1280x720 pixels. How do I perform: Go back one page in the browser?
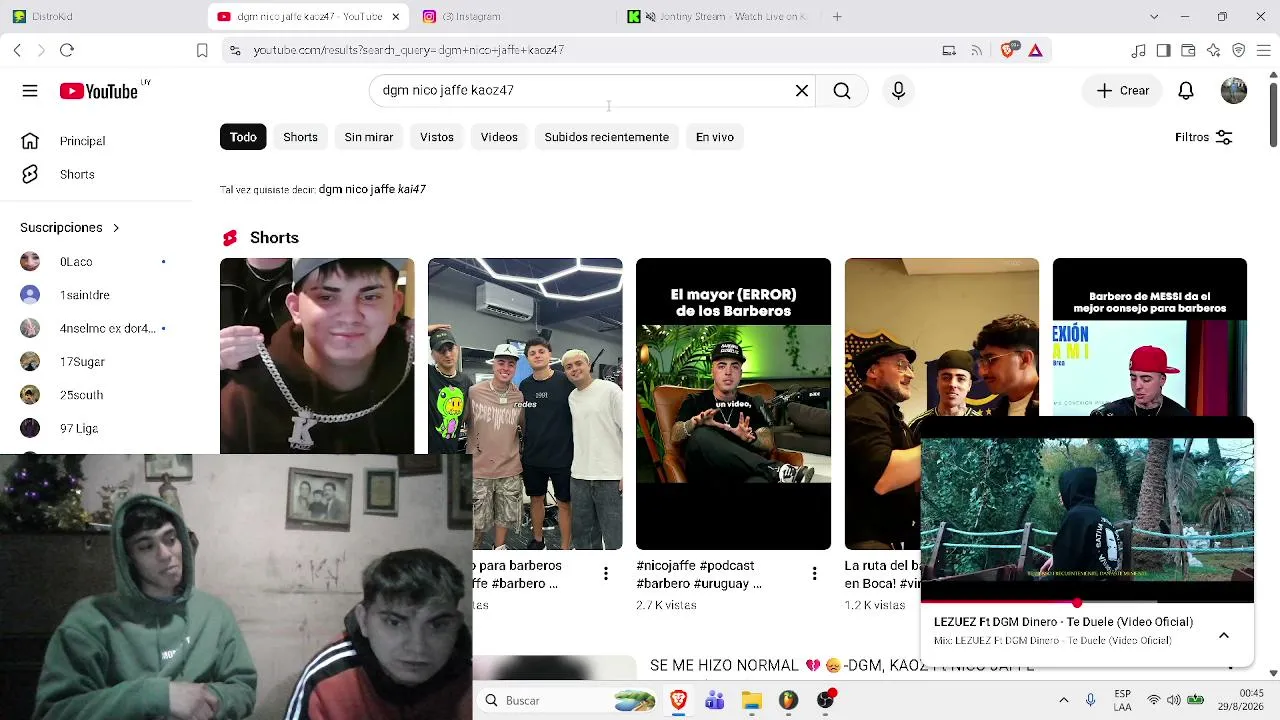[17, 50]
